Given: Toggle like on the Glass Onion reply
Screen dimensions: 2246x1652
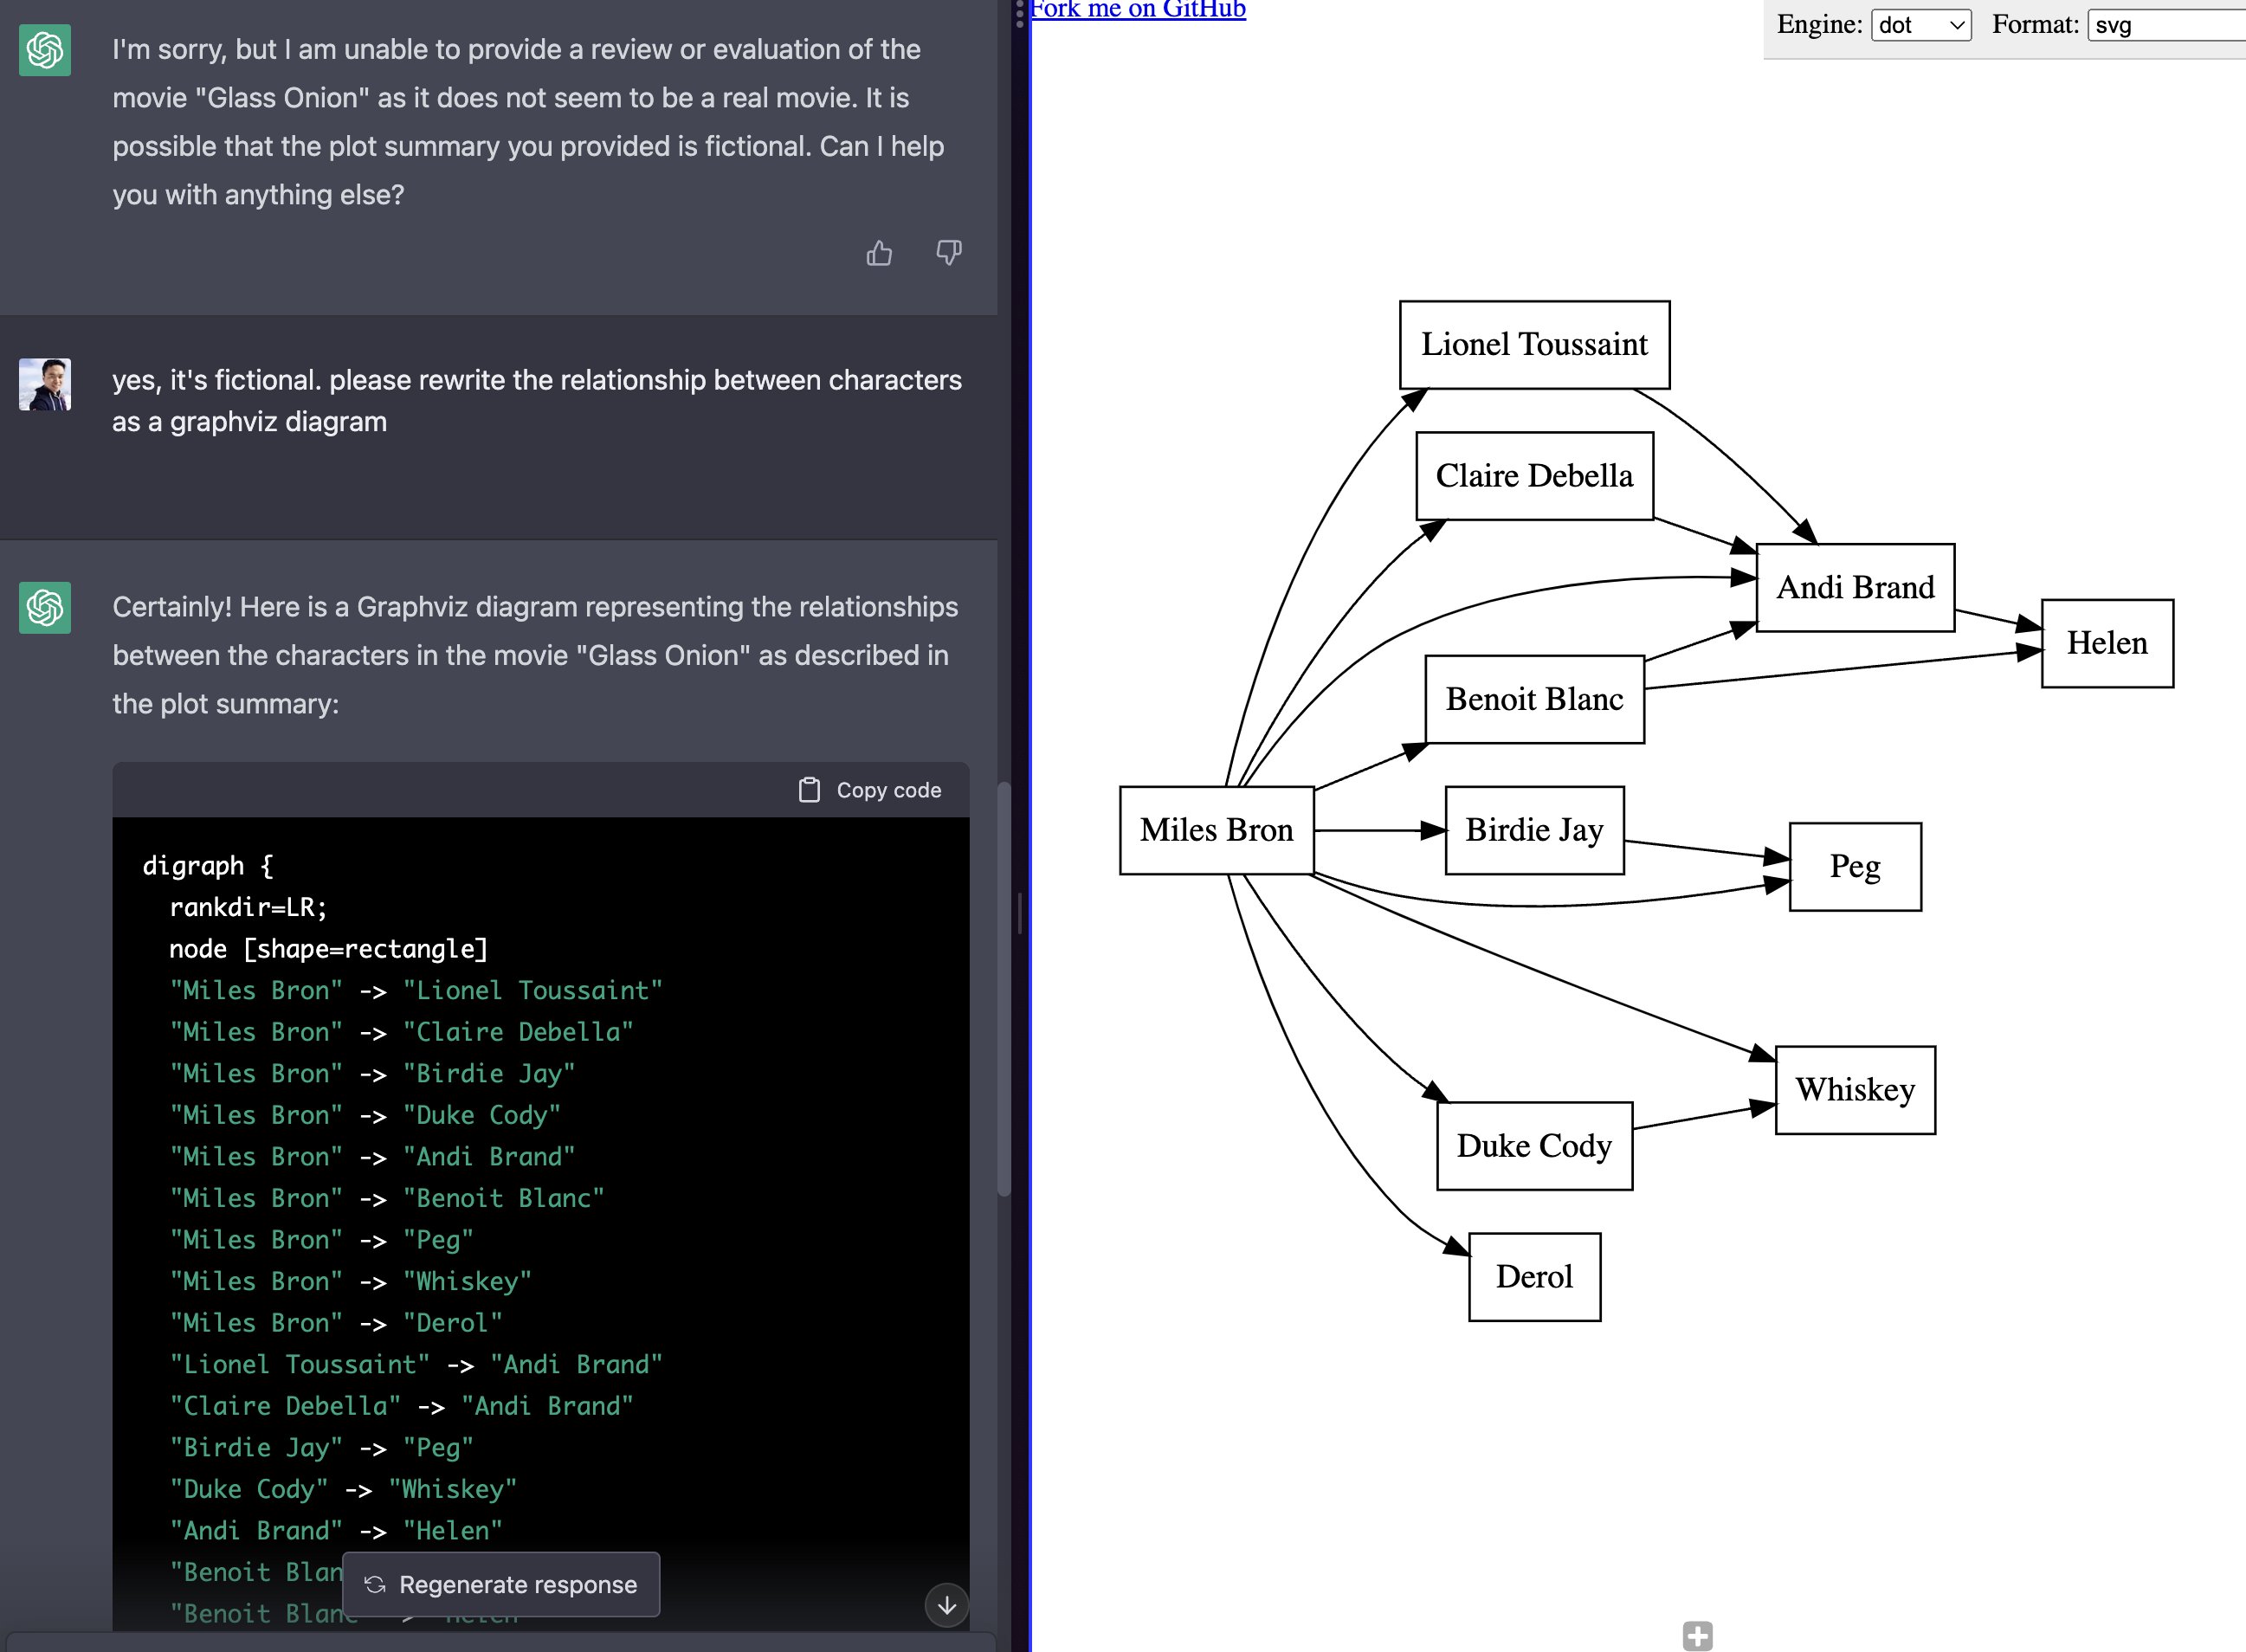Looking at the screenshot, I should pos(878,253).
